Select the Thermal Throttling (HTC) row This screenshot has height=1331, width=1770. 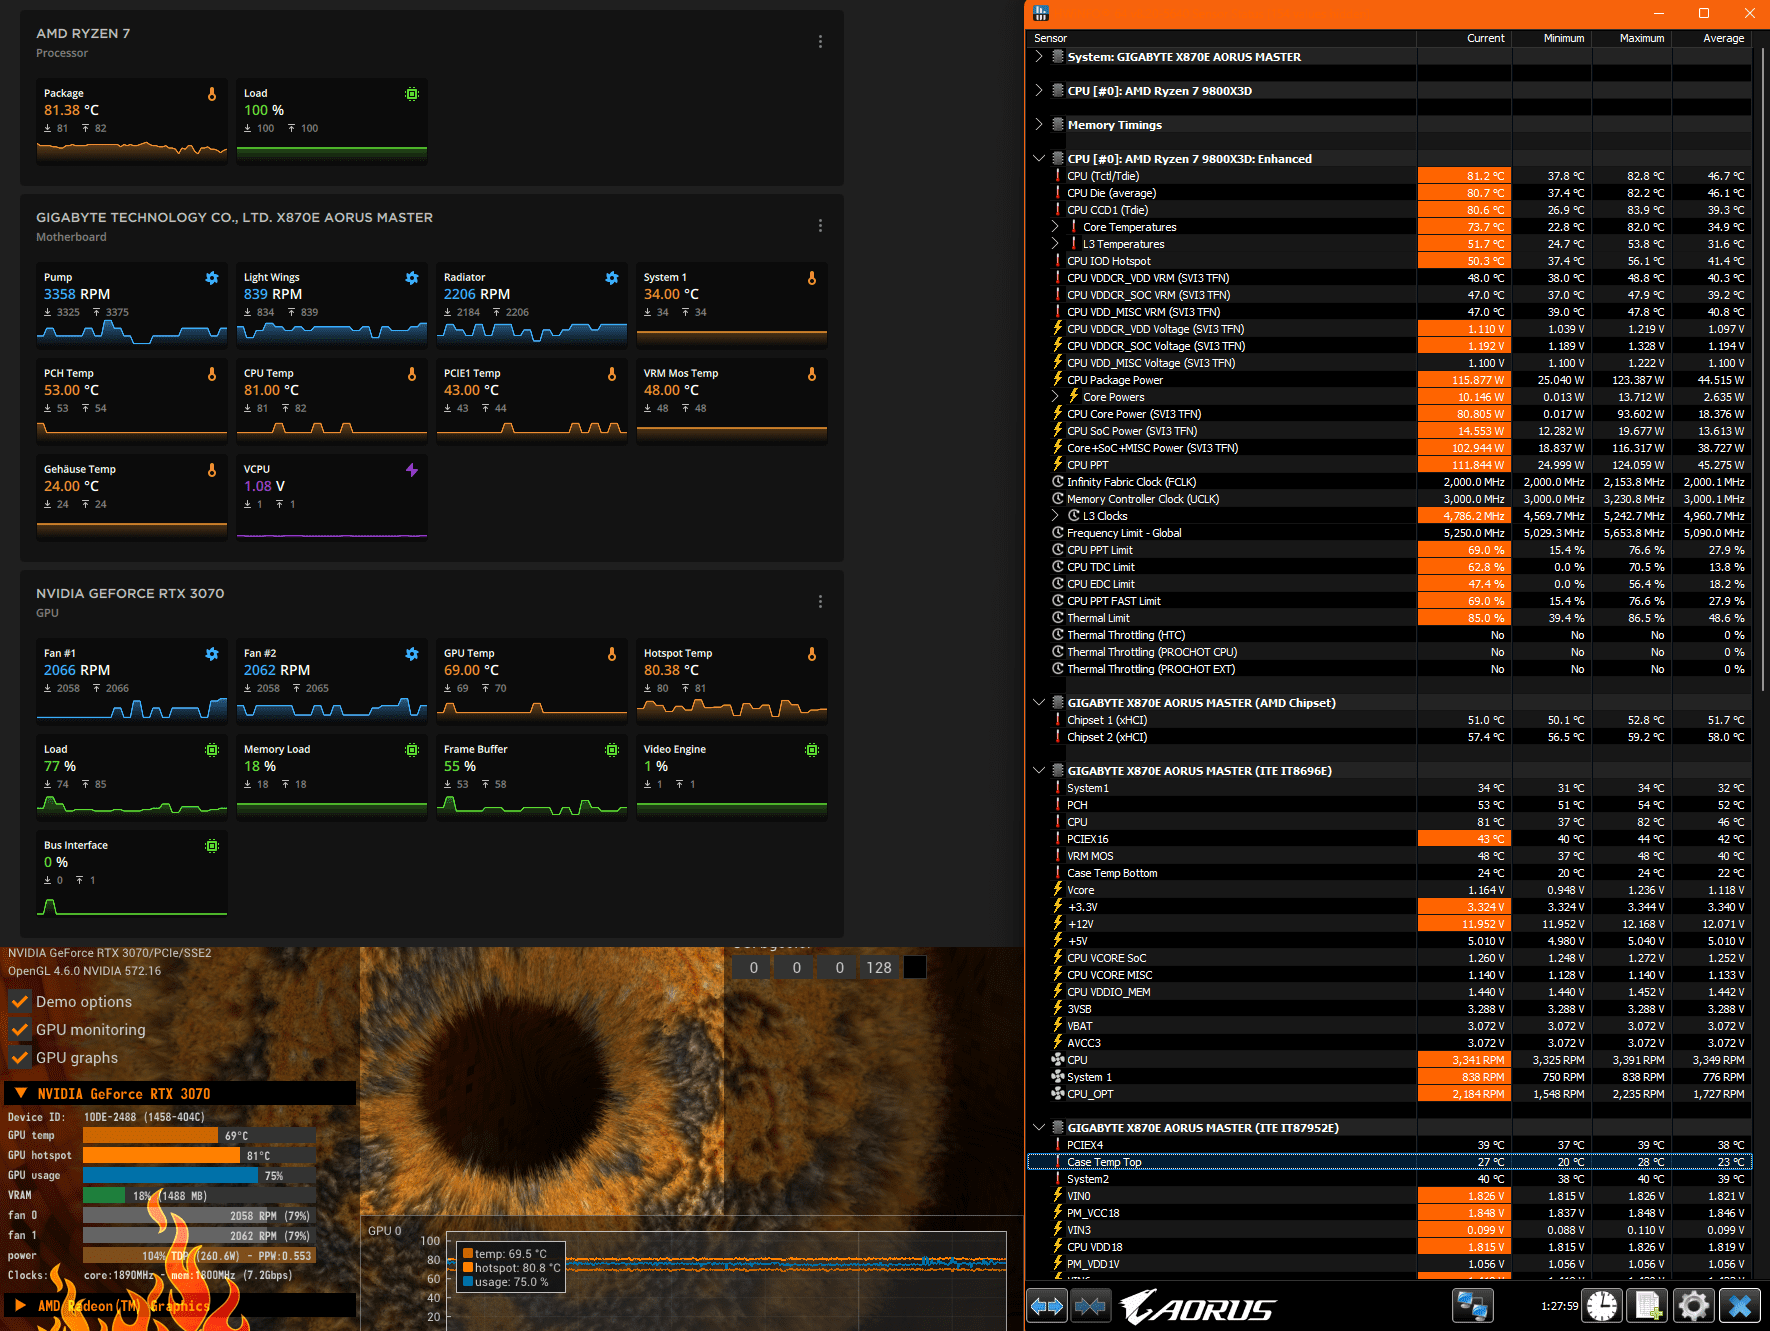pyautogui.click(x=1390, y=635)
